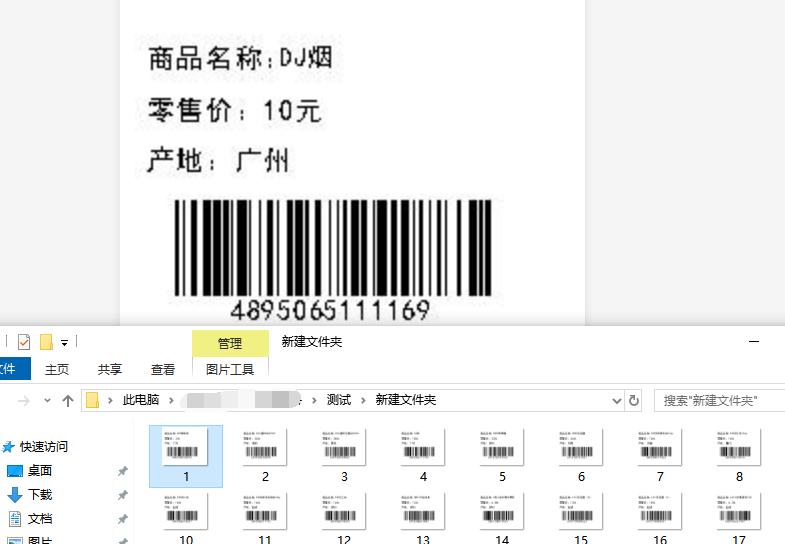Click the document icon beside 文档
The width and height of the screenshot is (785, 544).
(15, 518)
